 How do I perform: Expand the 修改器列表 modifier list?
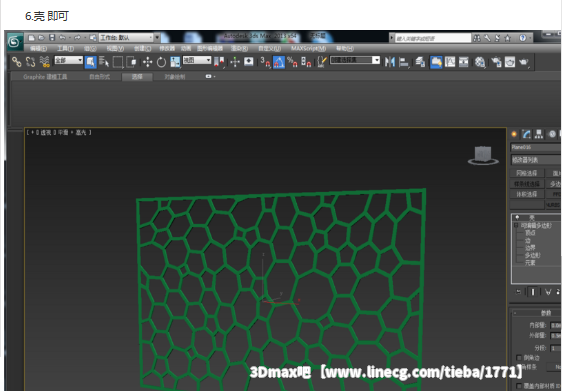(536, 160)
